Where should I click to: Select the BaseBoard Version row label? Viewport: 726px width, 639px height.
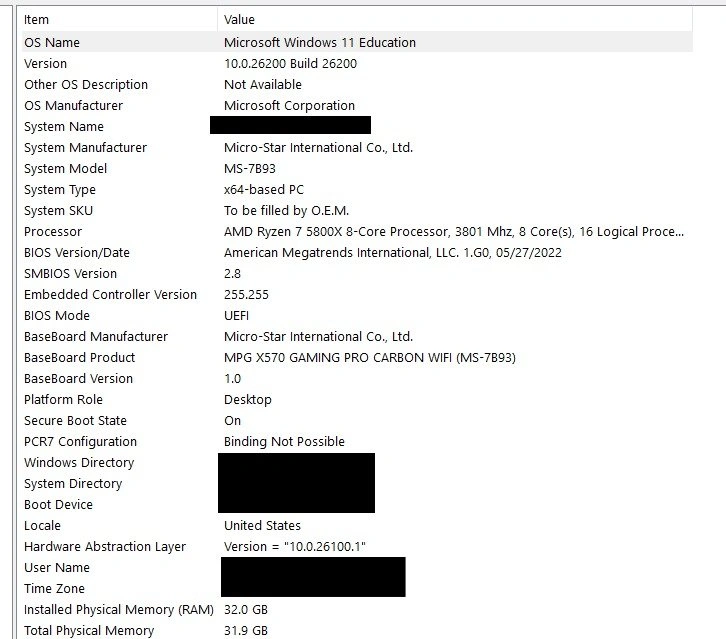79,379
